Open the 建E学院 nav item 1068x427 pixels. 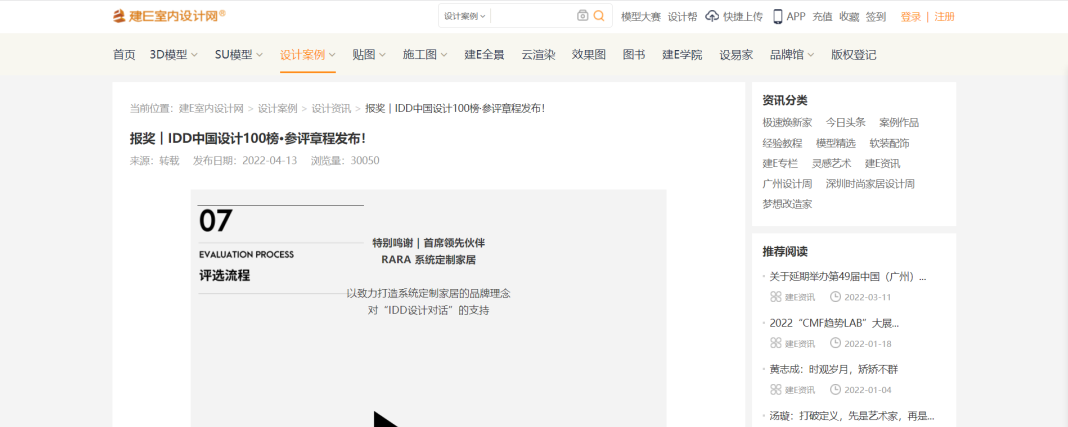pyautogui.click(x=682, y=55)
